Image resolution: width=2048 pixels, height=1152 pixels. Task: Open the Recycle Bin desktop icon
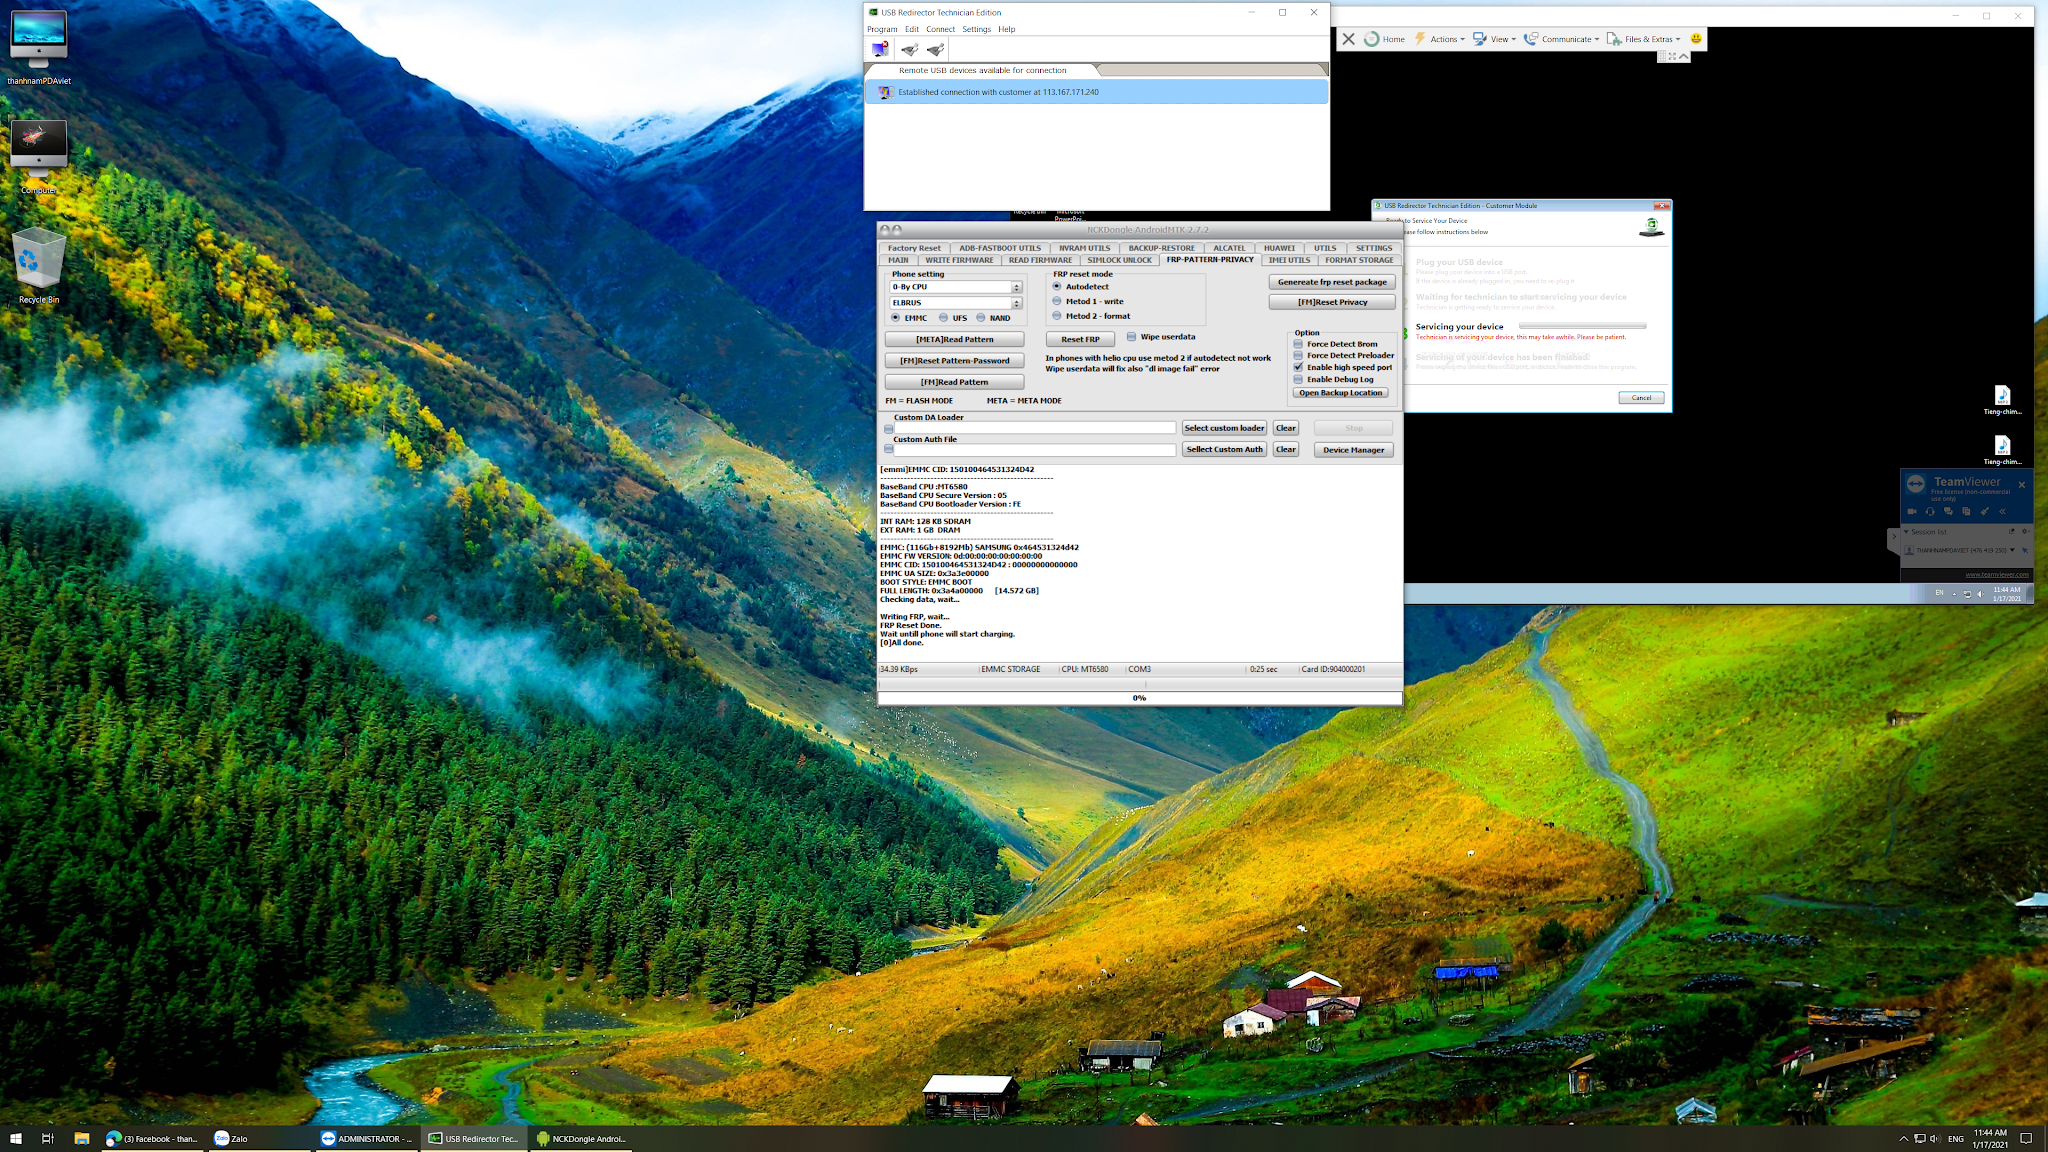(39, 266)
